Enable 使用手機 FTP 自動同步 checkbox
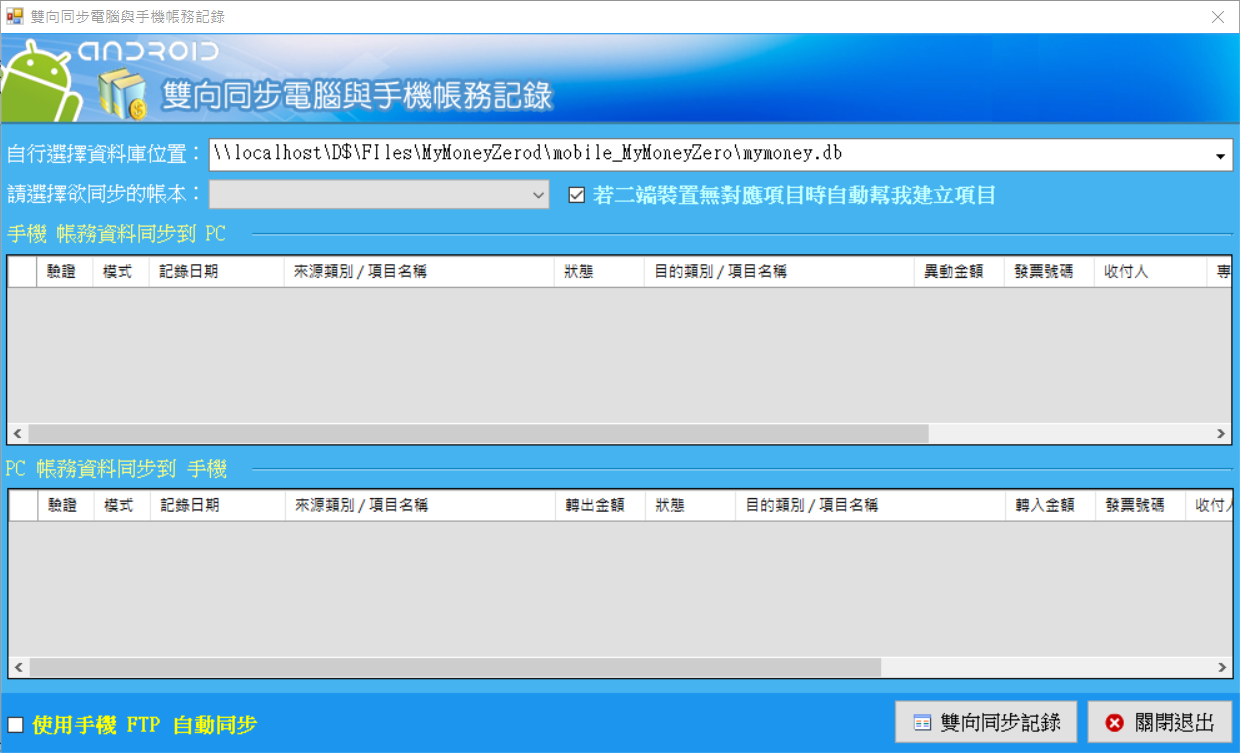This screenshot has width=1240, height=753. 15,725
